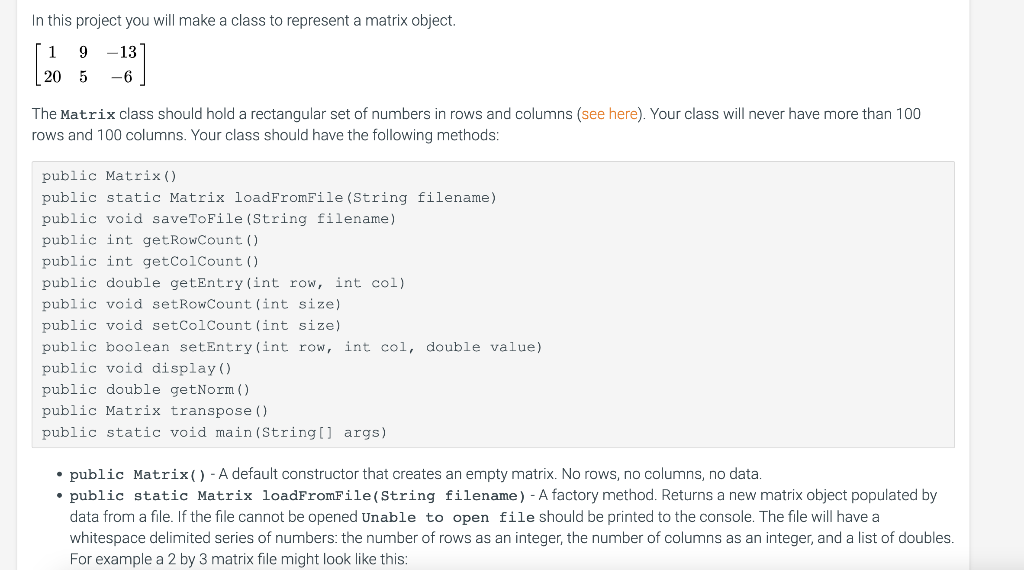Click the getNorm method line
Screen dimensions: 1024x570
[146, 390]
